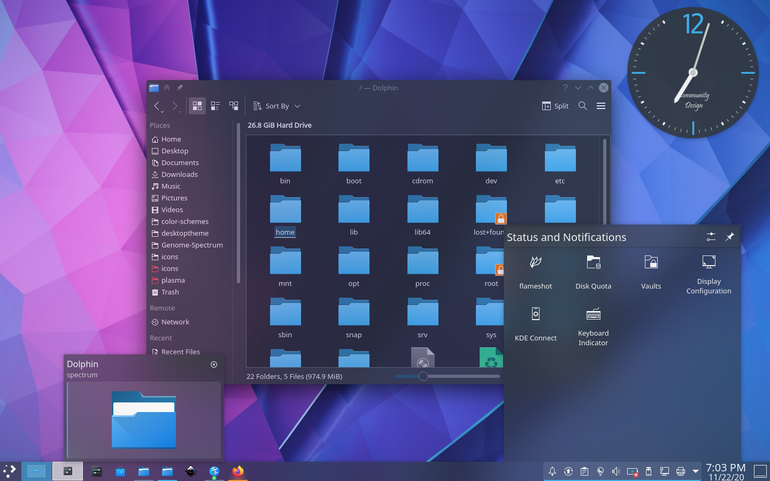The width and height of the screenshot is (770, 481).
Task: Open Vaults tray entry
Action: tap(651, 271)
